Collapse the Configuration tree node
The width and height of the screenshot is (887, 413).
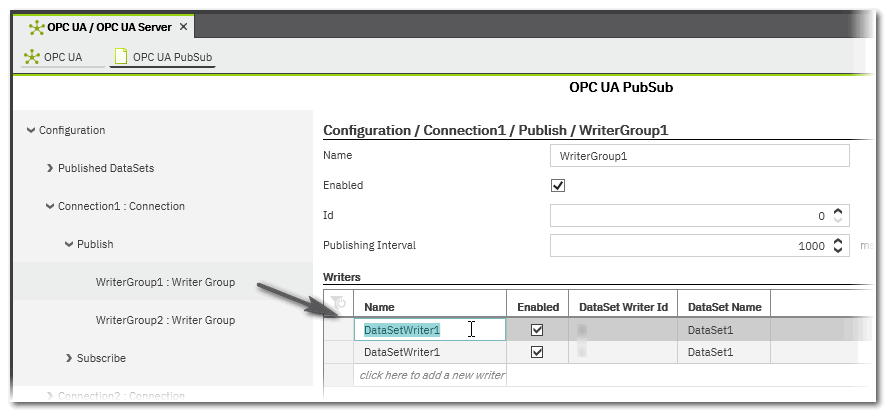point(31,131)
